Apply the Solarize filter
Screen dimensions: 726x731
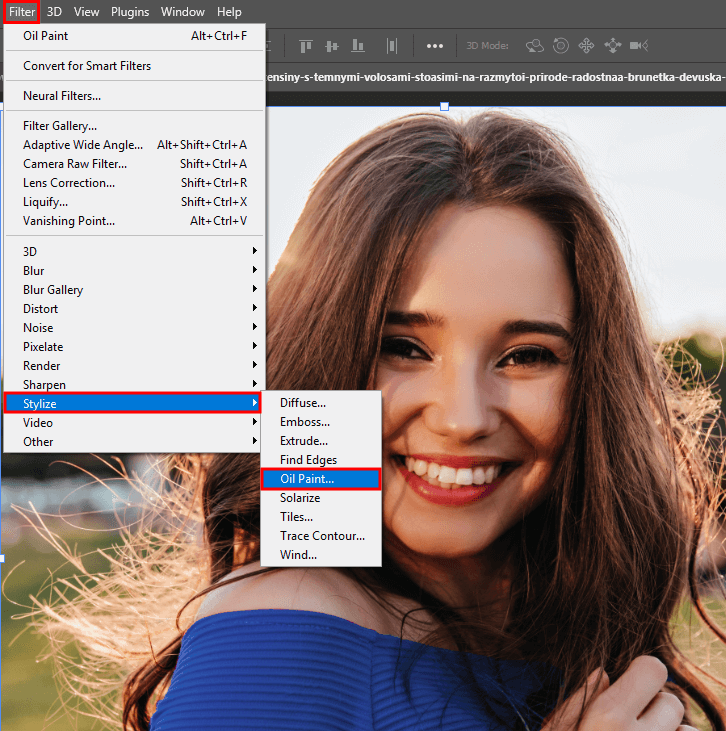click(x=321, y=498)
